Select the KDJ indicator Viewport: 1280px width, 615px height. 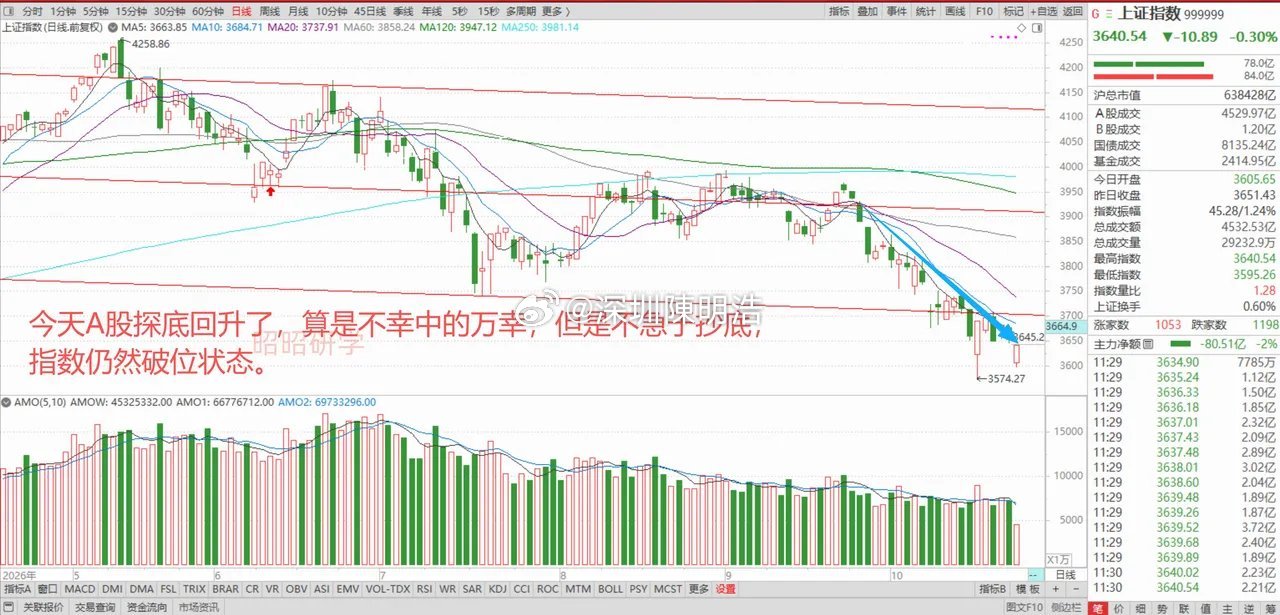pyautogui.click(x=498, y=589)
